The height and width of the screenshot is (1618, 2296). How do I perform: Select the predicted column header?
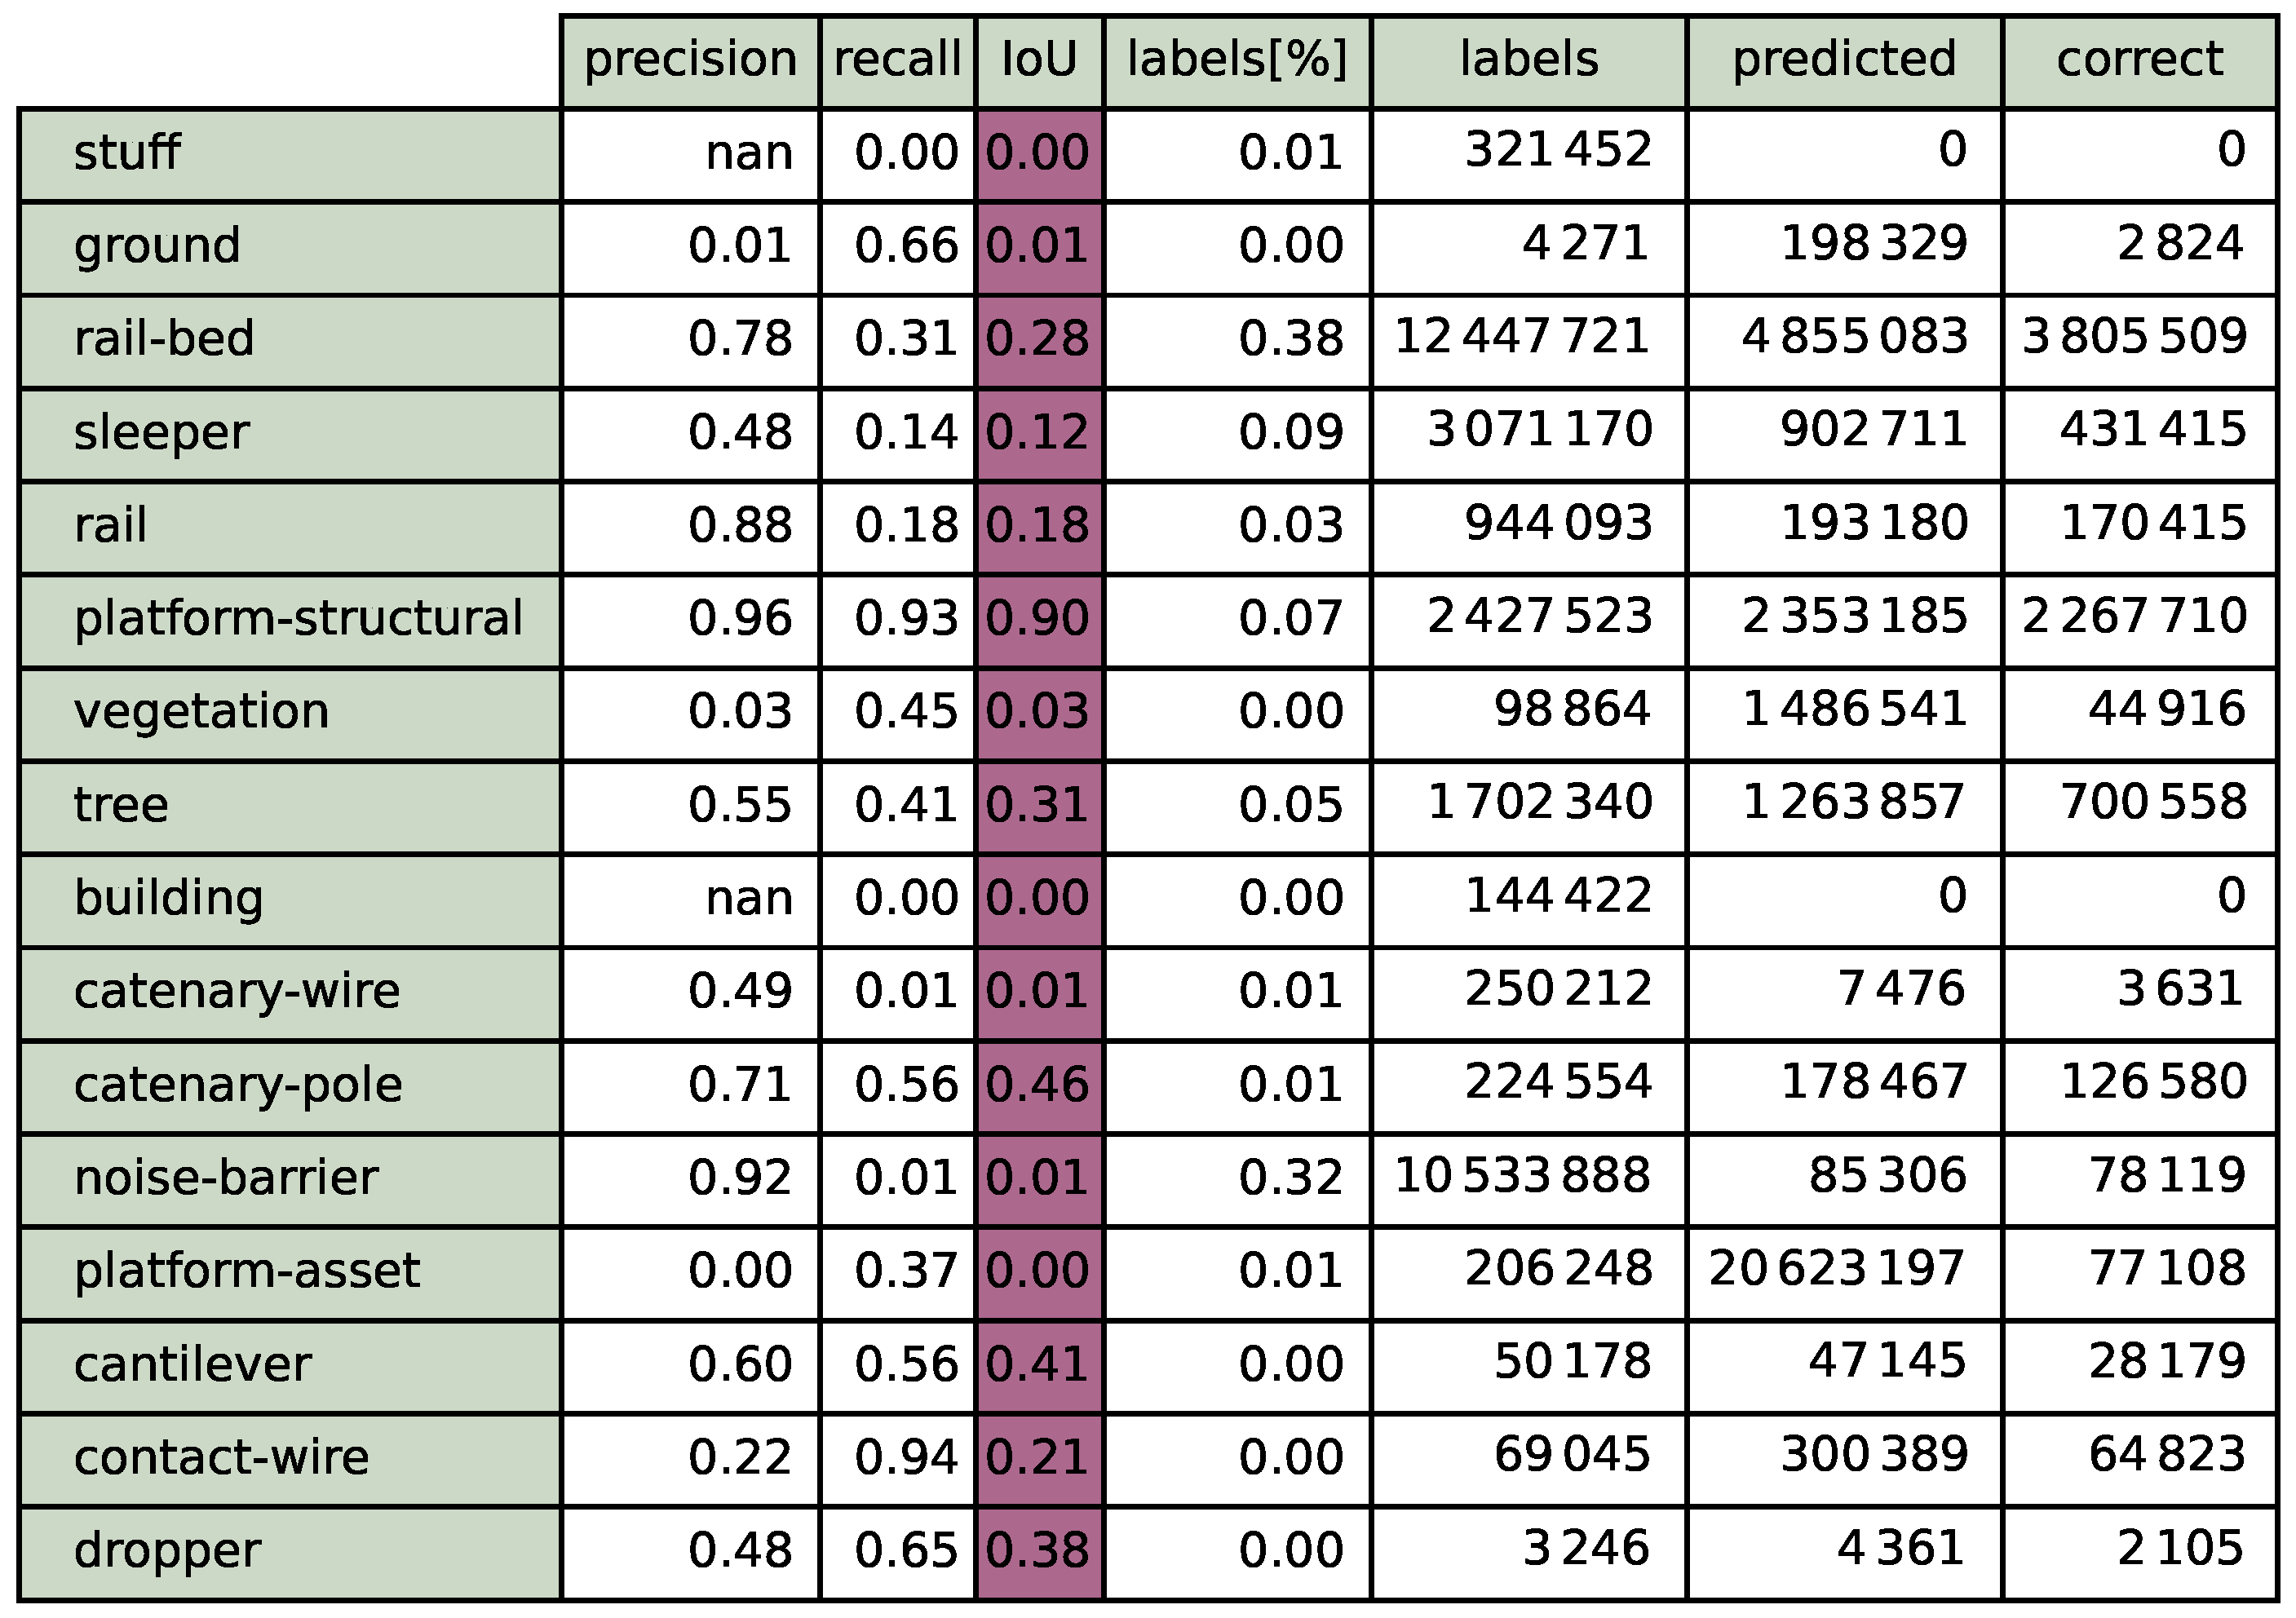point(1844,60)
